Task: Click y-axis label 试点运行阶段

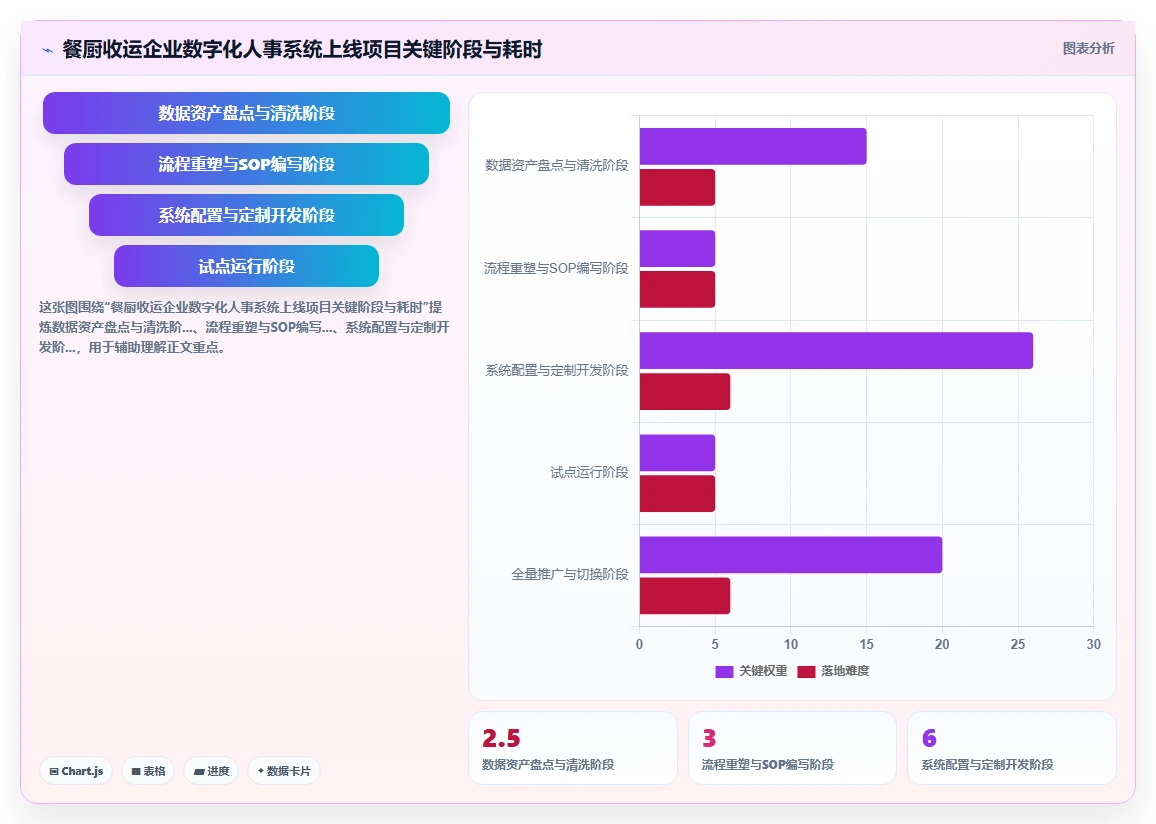Action: 589,472
